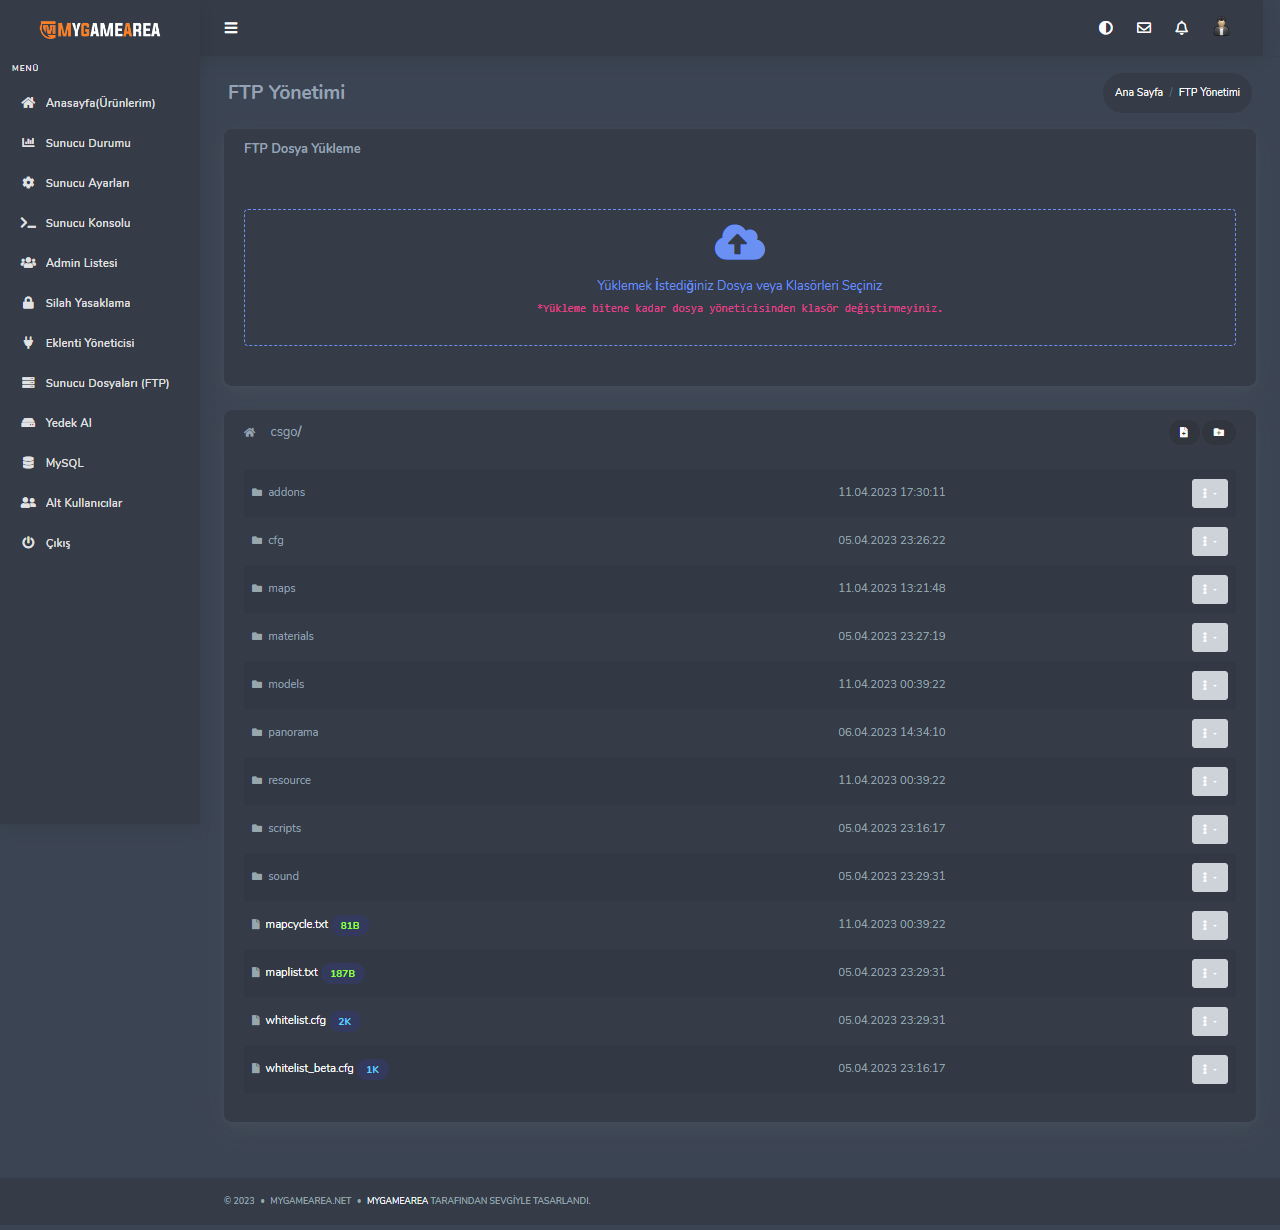Click the cloud upload icon

pyautogui.click(x=739, y=243)
